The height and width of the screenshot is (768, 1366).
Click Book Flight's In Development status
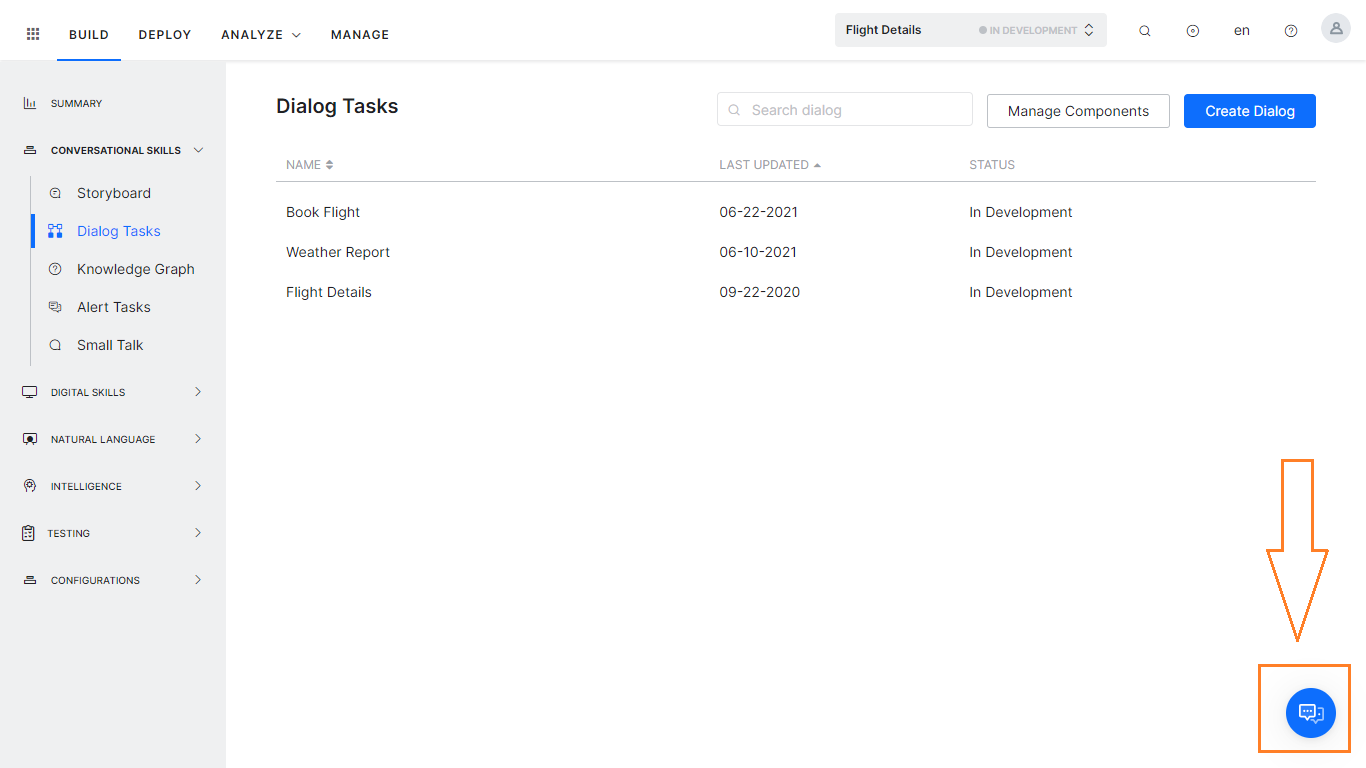pyautogui.click(x=1021, y=212)
